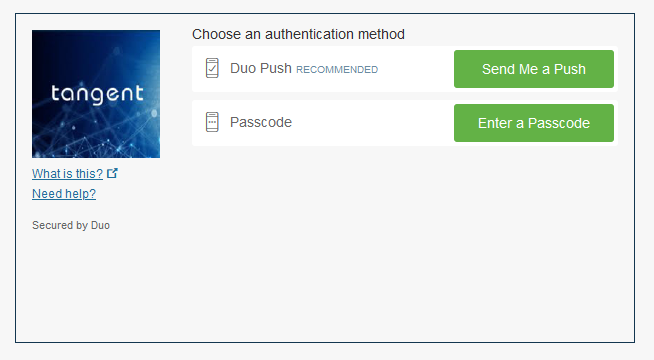Click the empty area of the Duo Push row
The height and width of the screenshot is (360, 654).
(x=415, y=69)
